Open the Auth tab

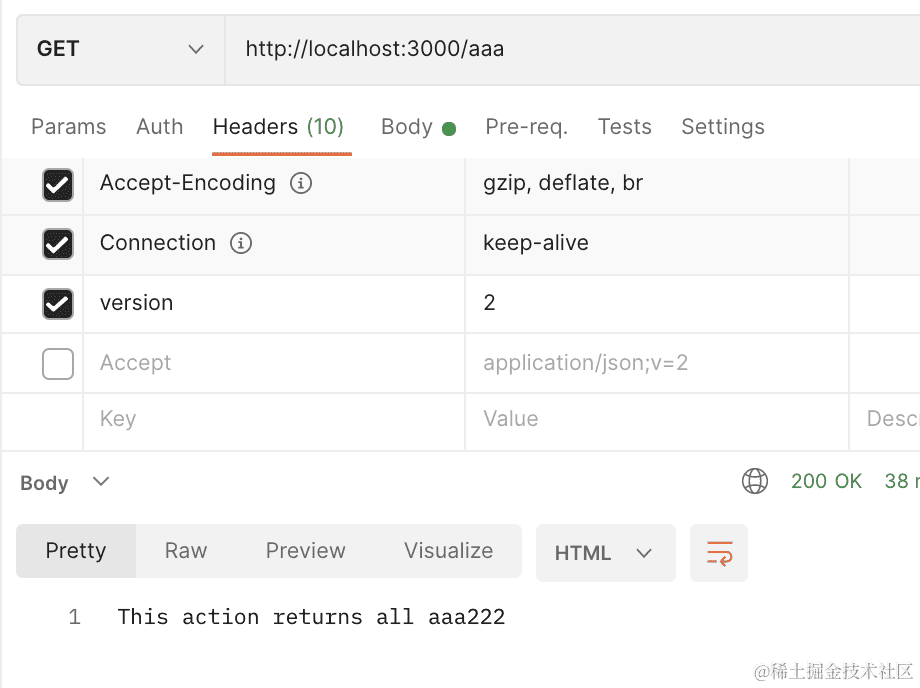tap(160, 127)
